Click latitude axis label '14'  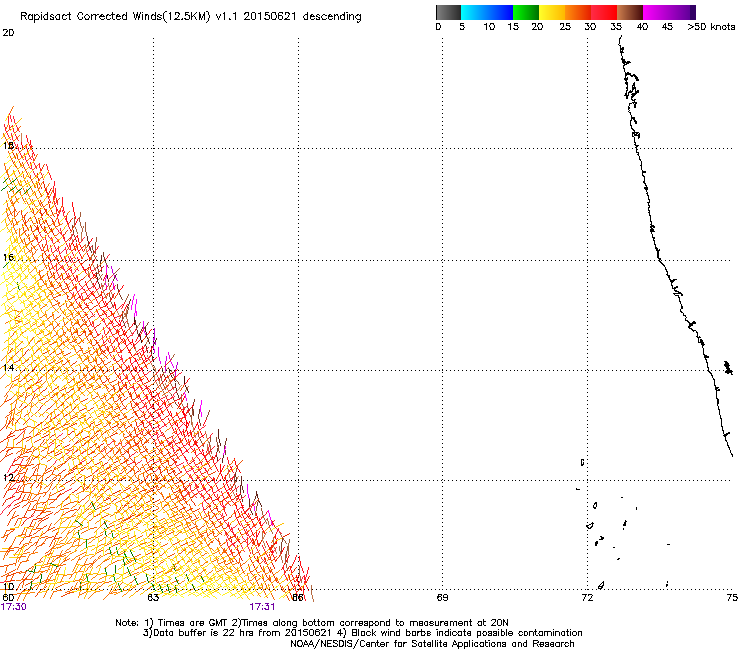click(x=8, y=367)
